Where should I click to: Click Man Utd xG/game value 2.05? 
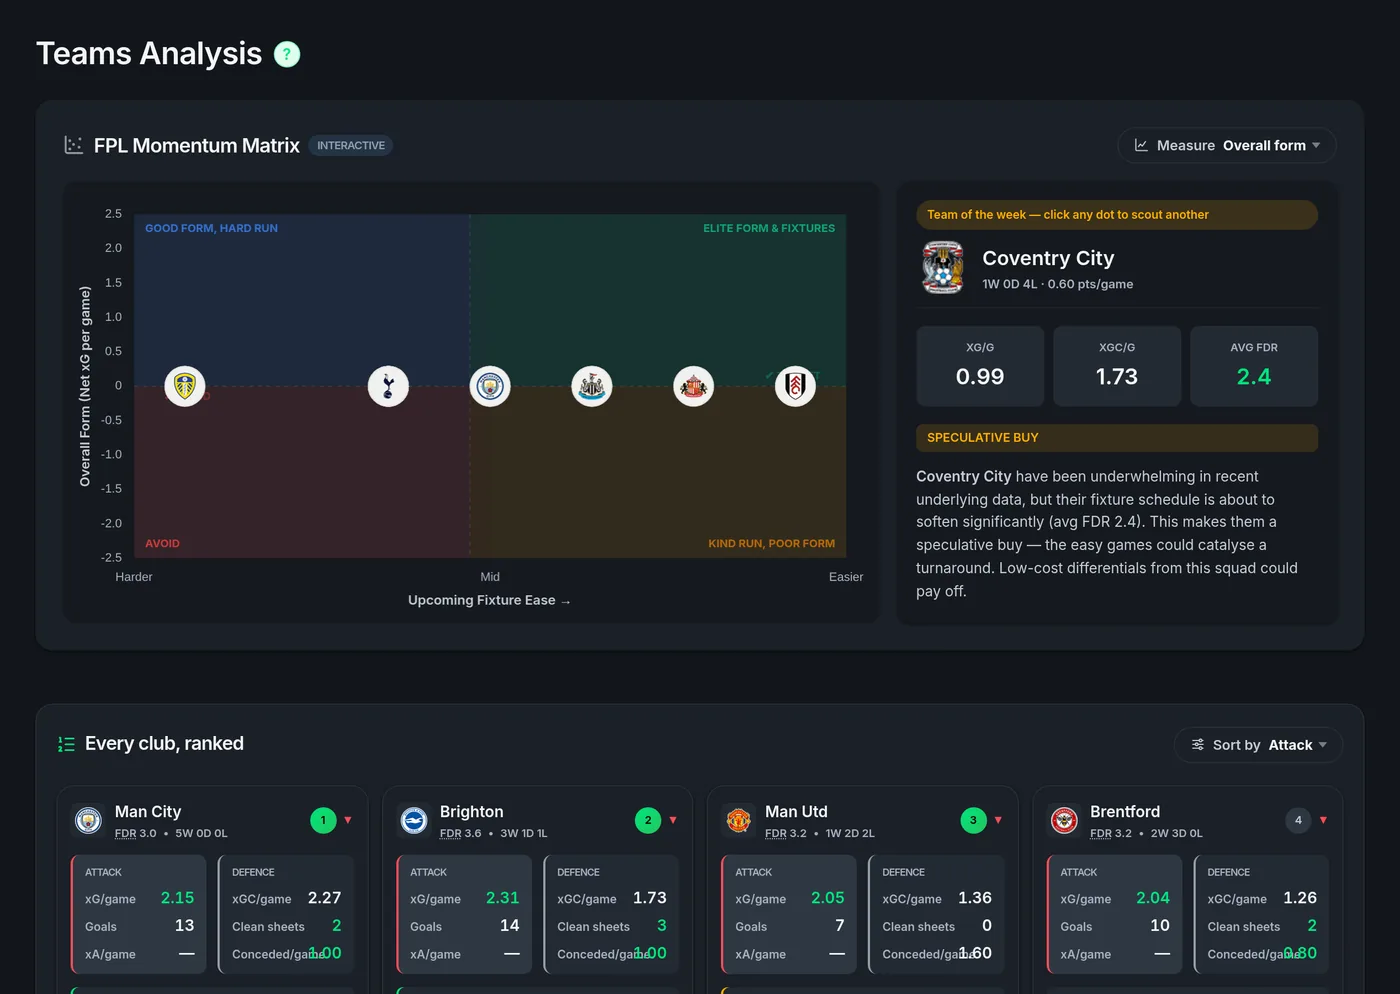point(828,898)
